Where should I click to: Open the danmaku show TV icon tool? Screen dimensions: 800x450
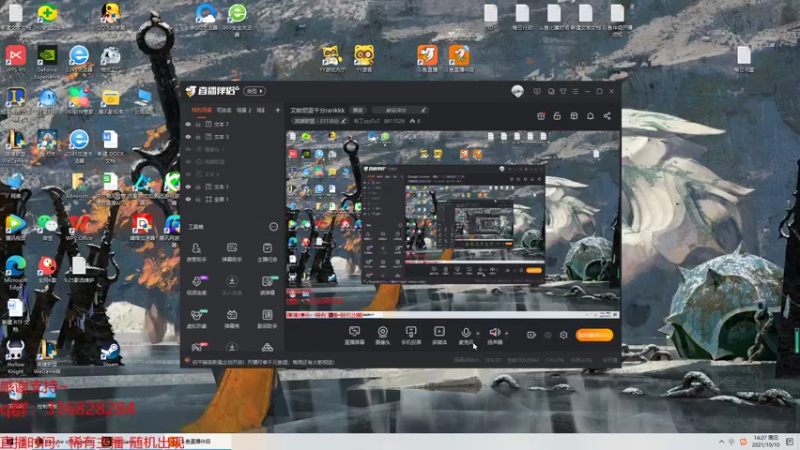click(232, 319)
